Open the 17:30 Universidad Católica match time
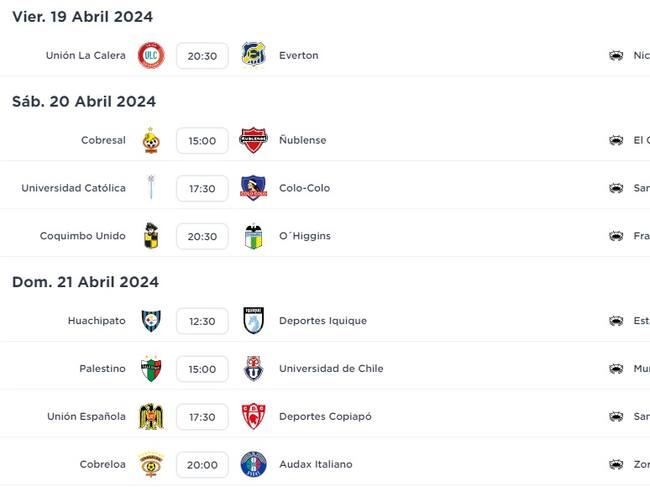 coord(202,188)
